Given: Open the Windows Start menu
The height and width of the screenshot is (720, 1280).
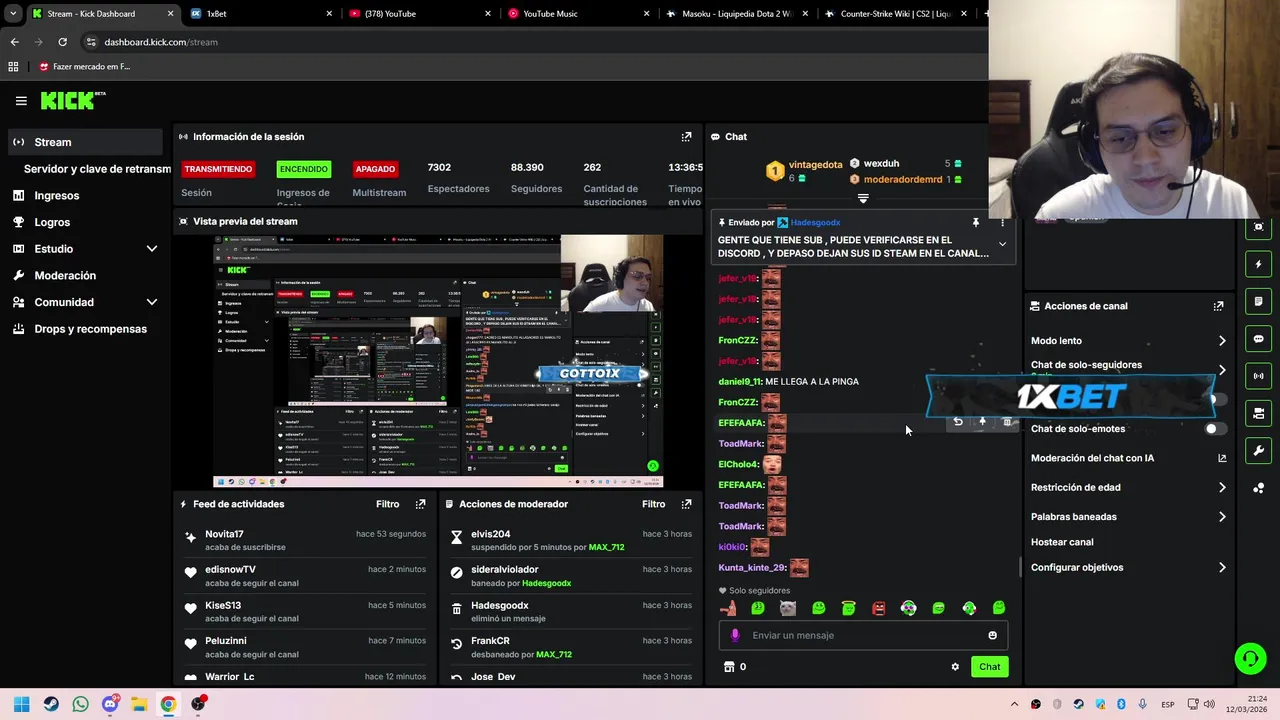Looking at the screenshot, I should tap(21, 704).
